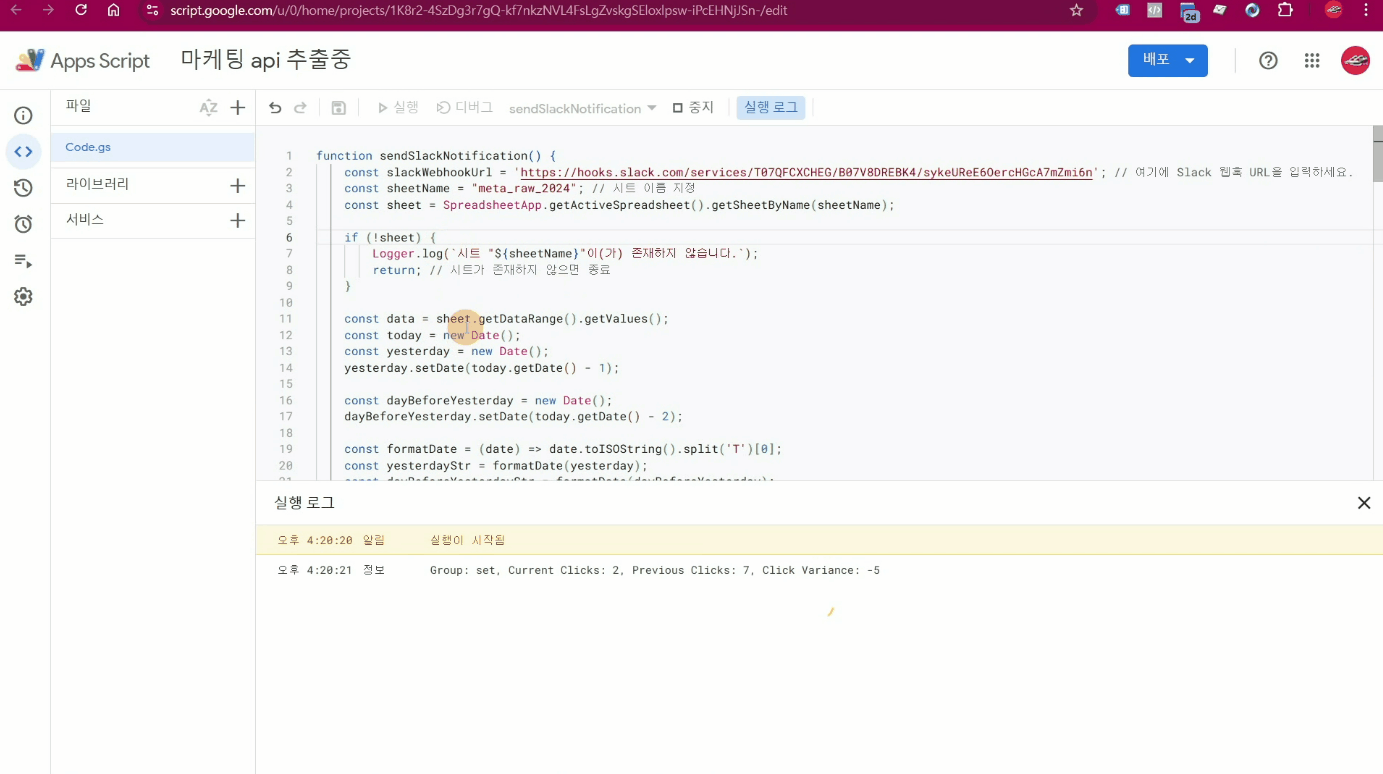Screen dimensions: 1383x774
Task: Select the Code.gs file
Action: click(88, 147)
